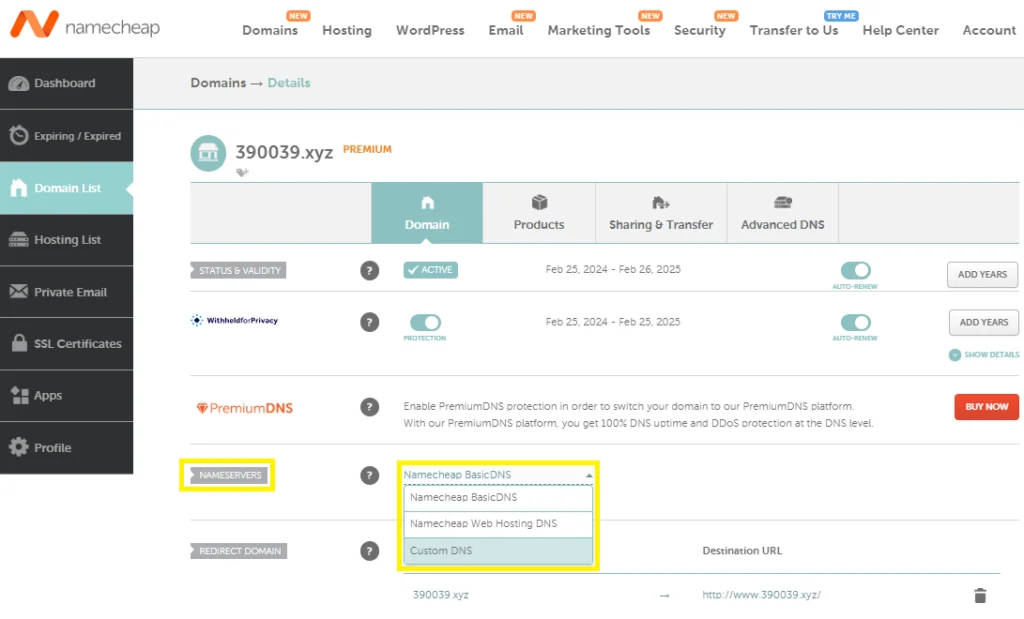Click the Show Details chevron icon

click(x=955, y=355)
